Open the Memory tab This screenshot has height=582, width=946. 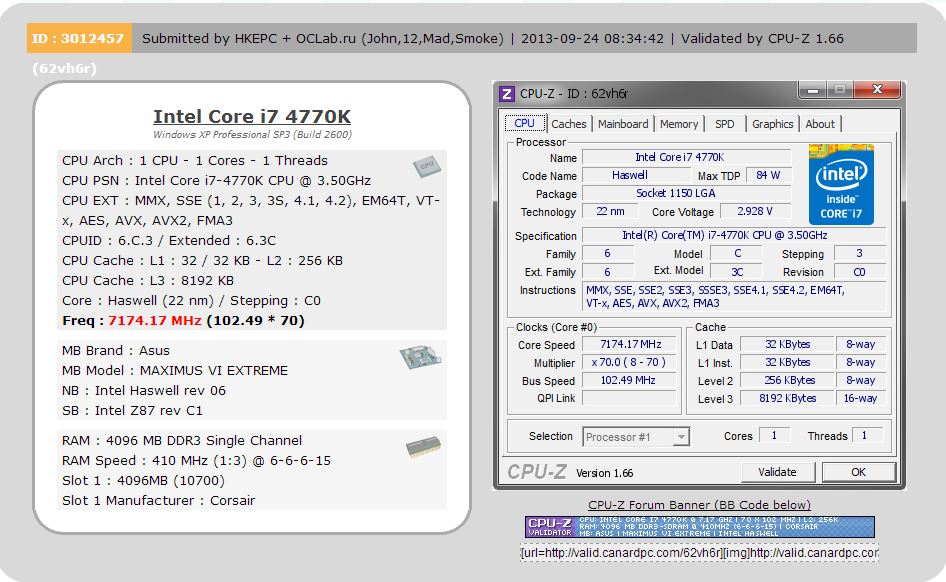(x=679, y=124)
